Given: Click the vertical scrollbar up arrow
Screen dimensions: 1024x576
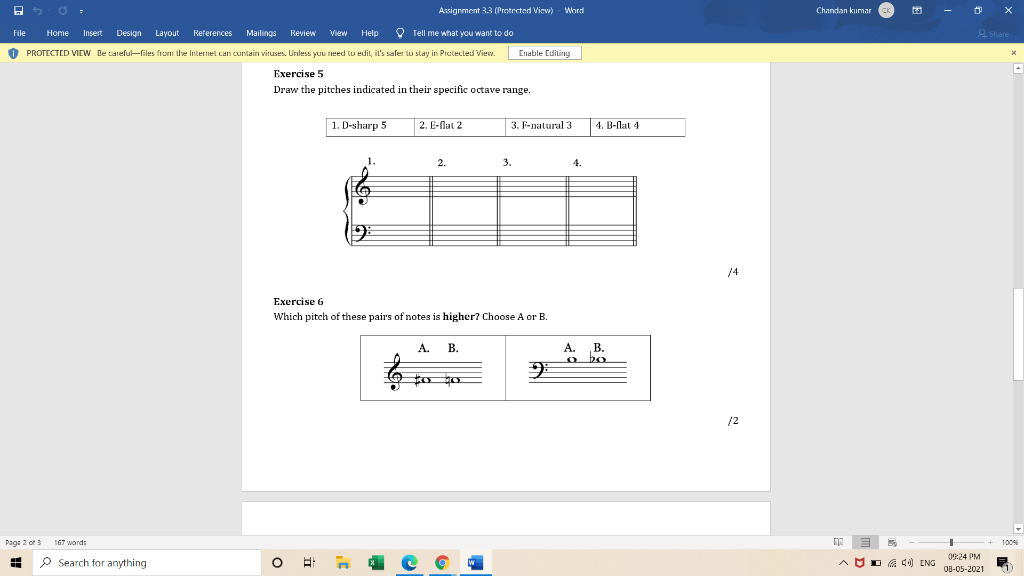Looking at the screenshot, I should 1018,68.
